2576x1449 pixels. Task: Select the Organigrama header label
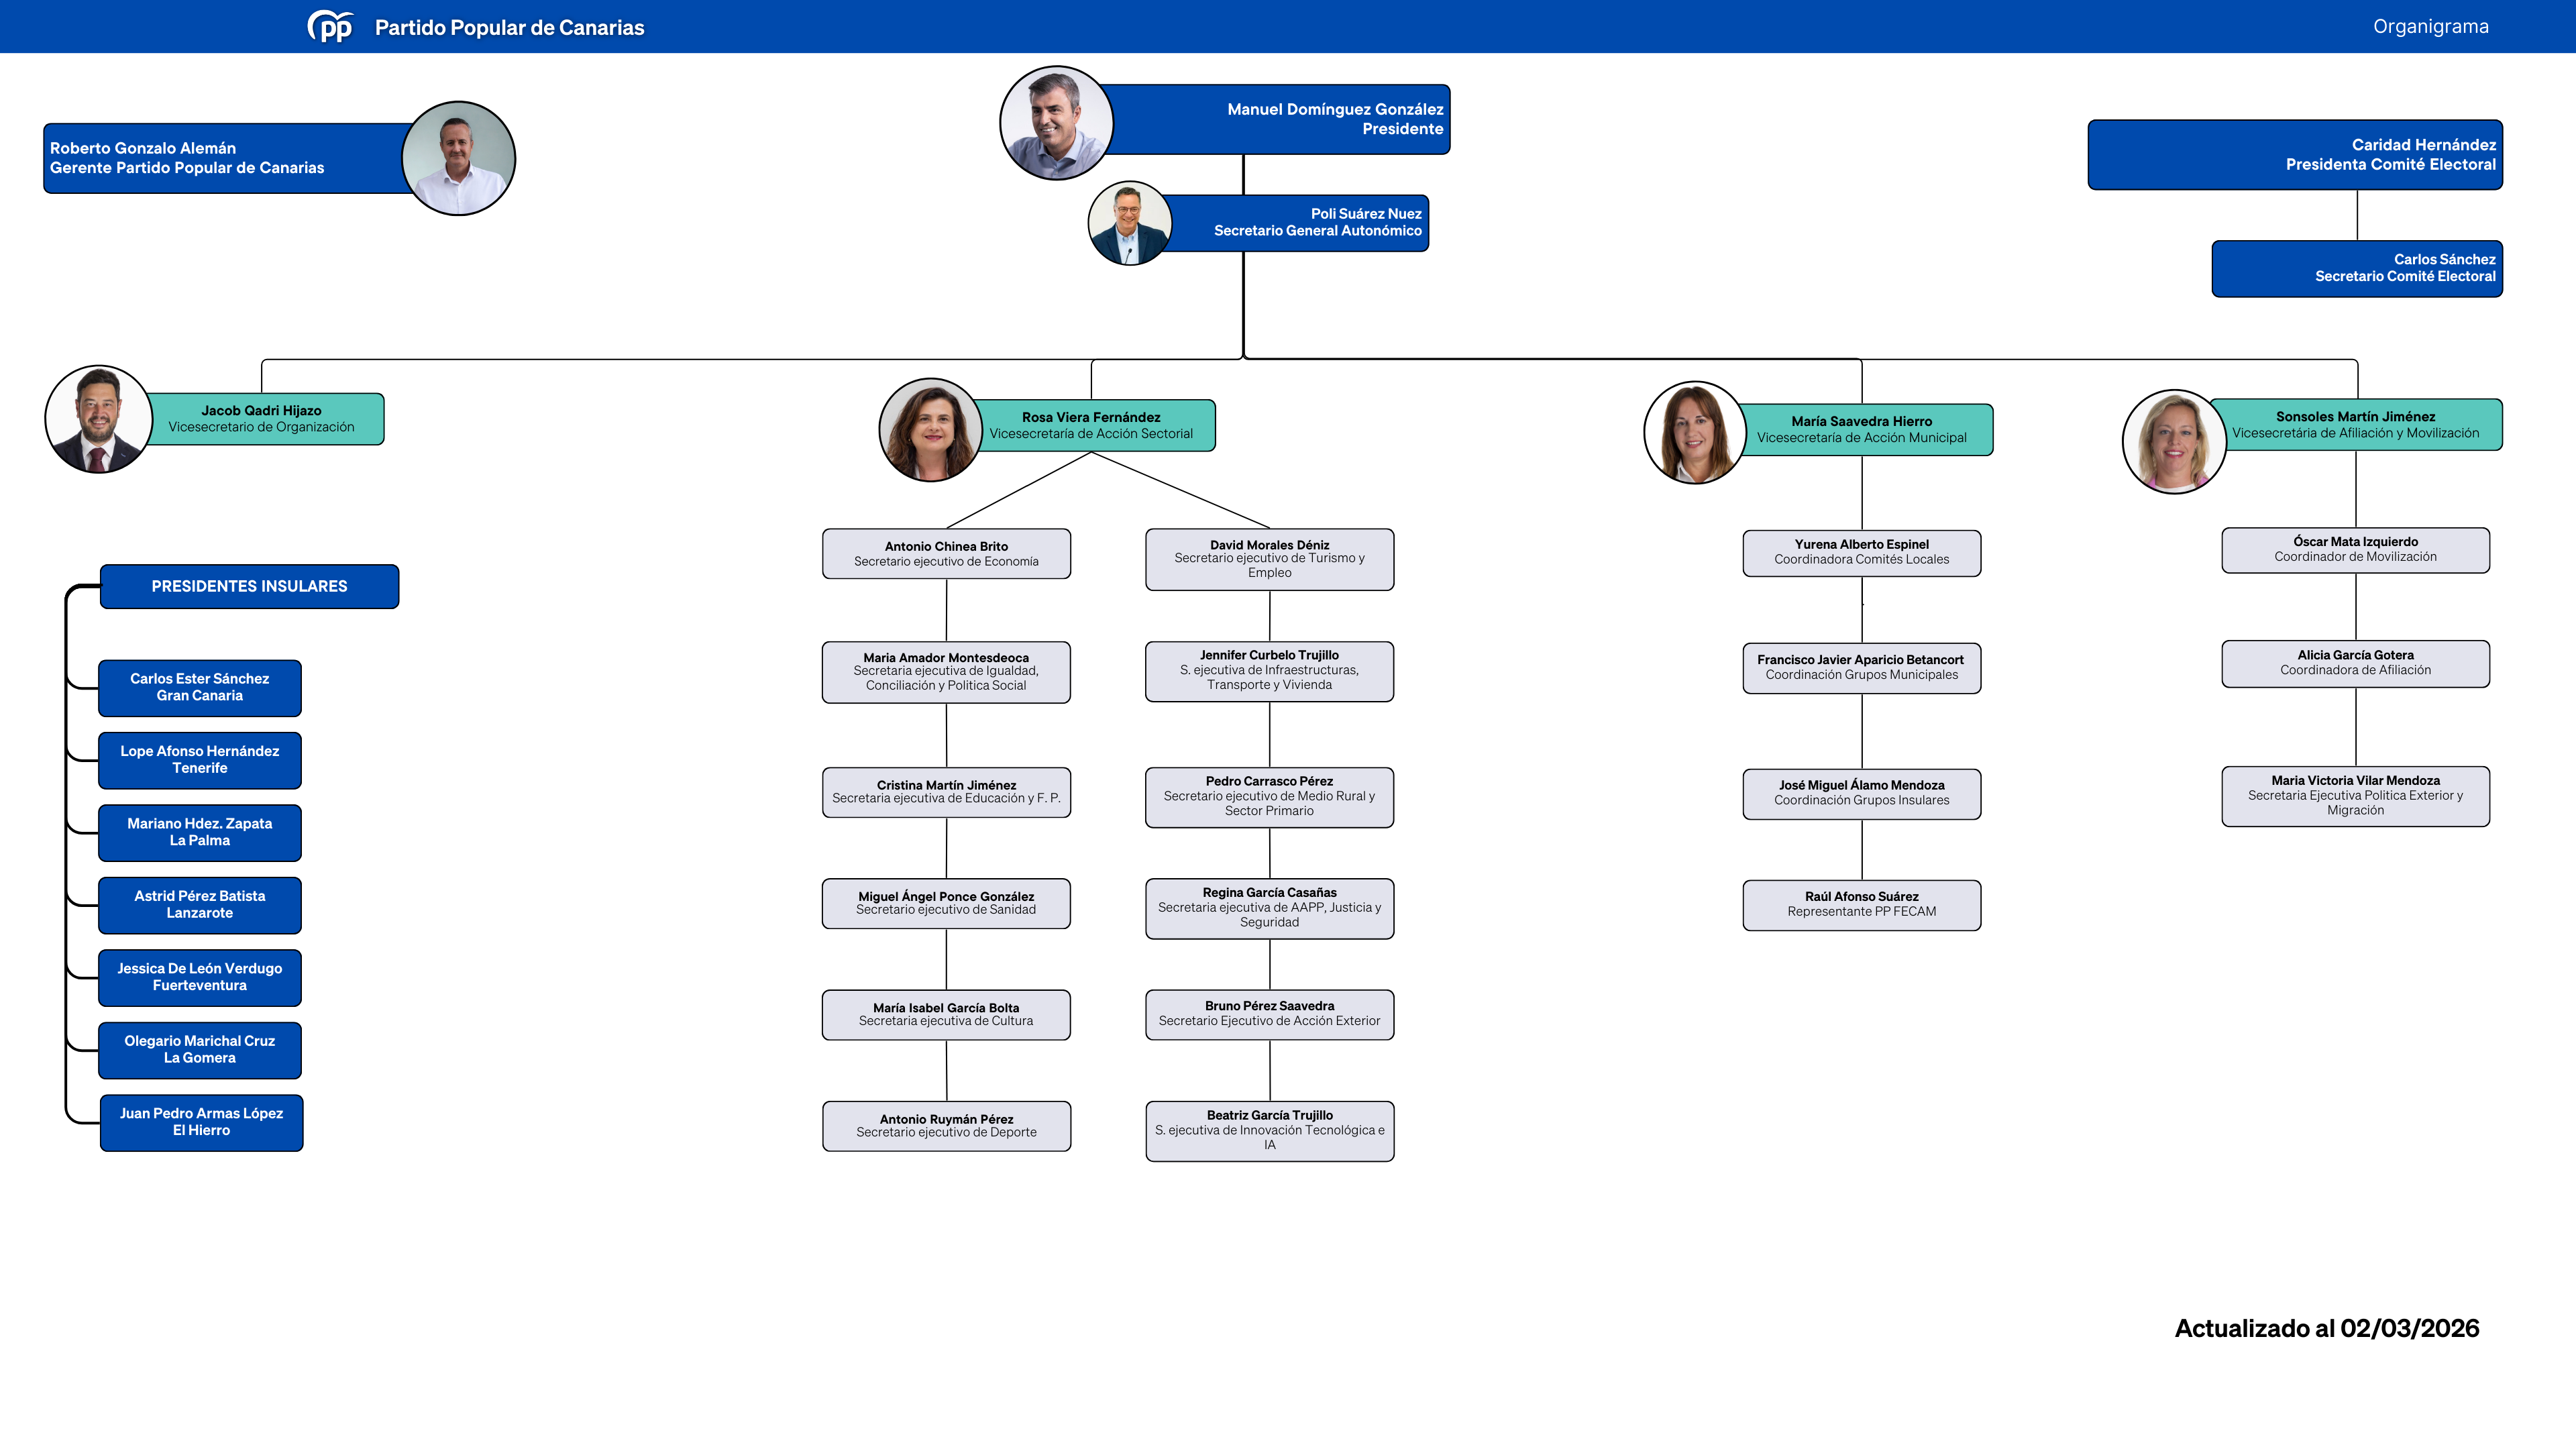click(2430, 27)
